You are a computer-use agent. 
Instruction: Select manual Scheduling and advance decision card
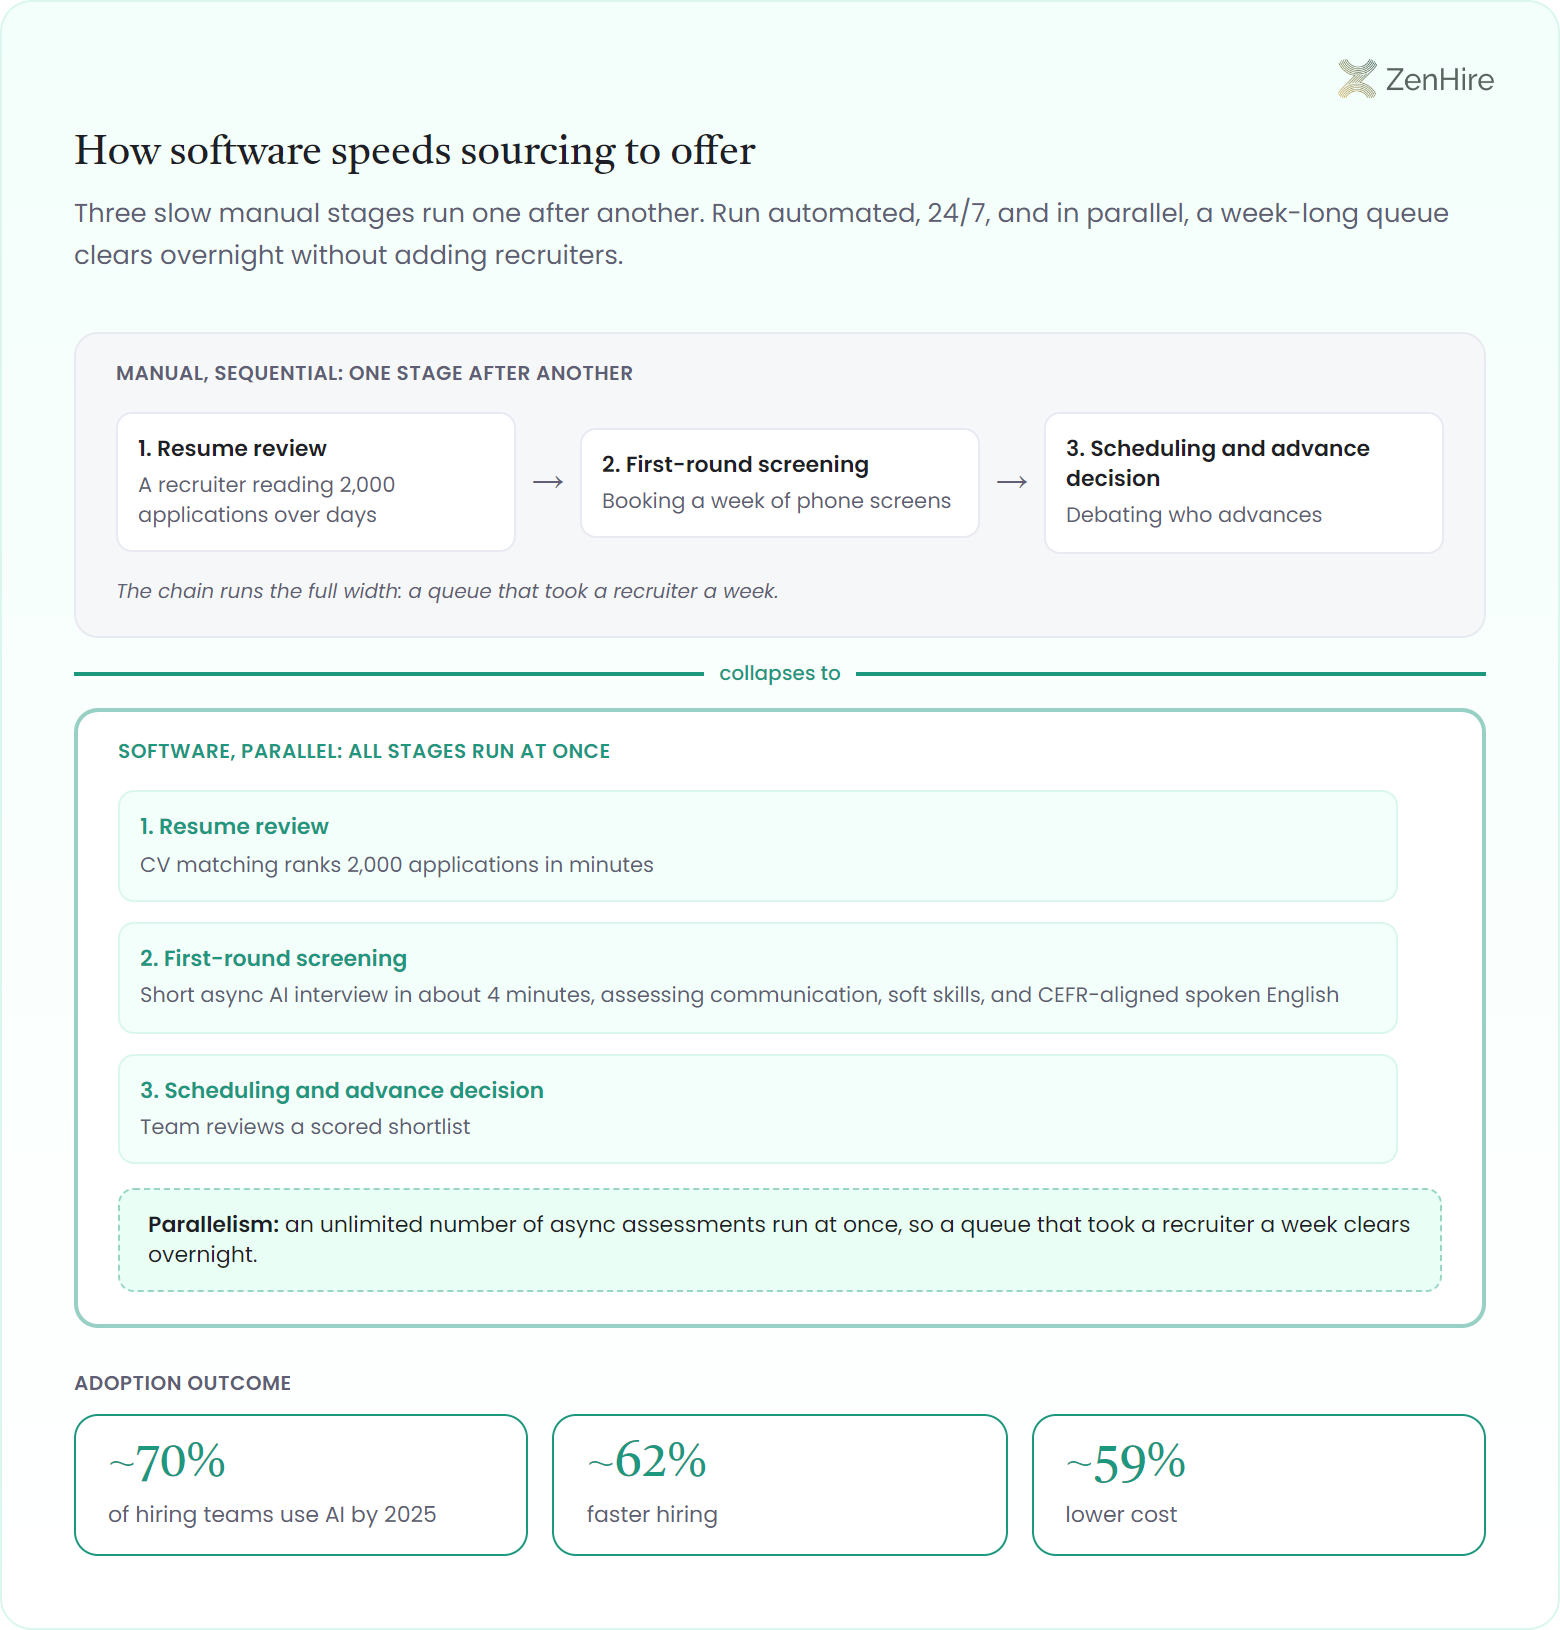click(x=1244, y=483)
